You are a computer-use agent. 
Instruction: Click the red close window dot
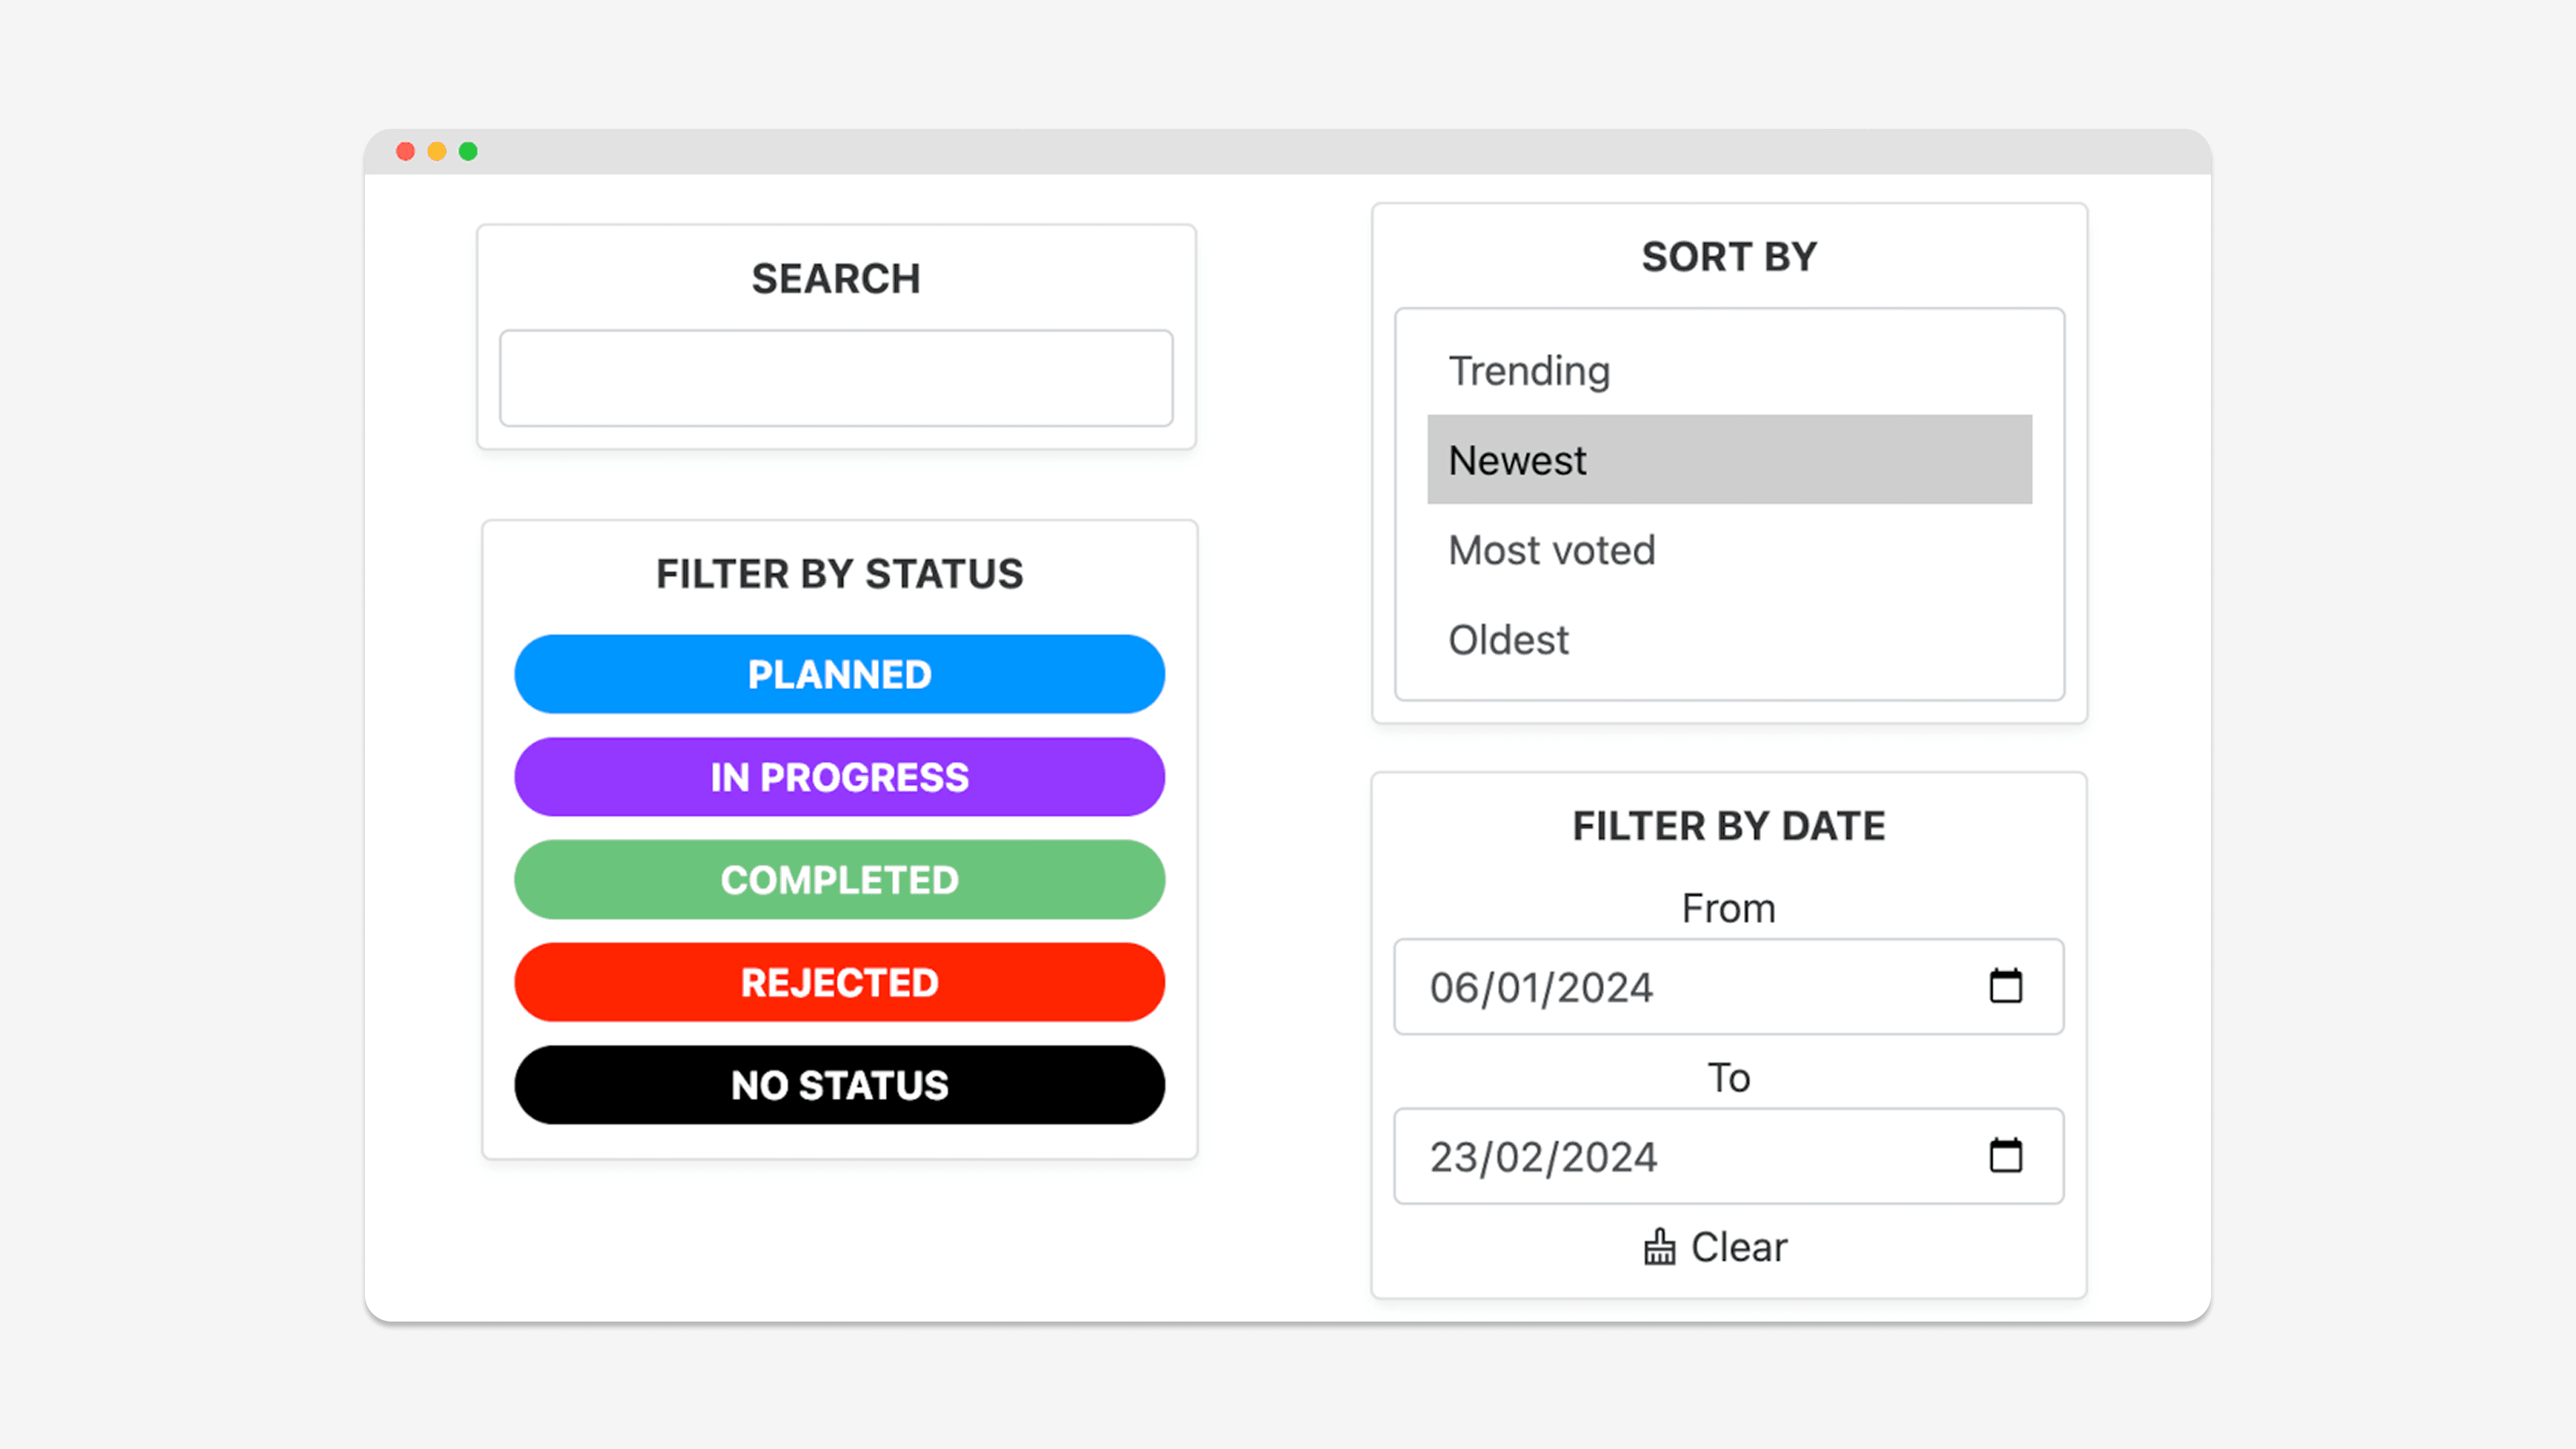[405, 151]
